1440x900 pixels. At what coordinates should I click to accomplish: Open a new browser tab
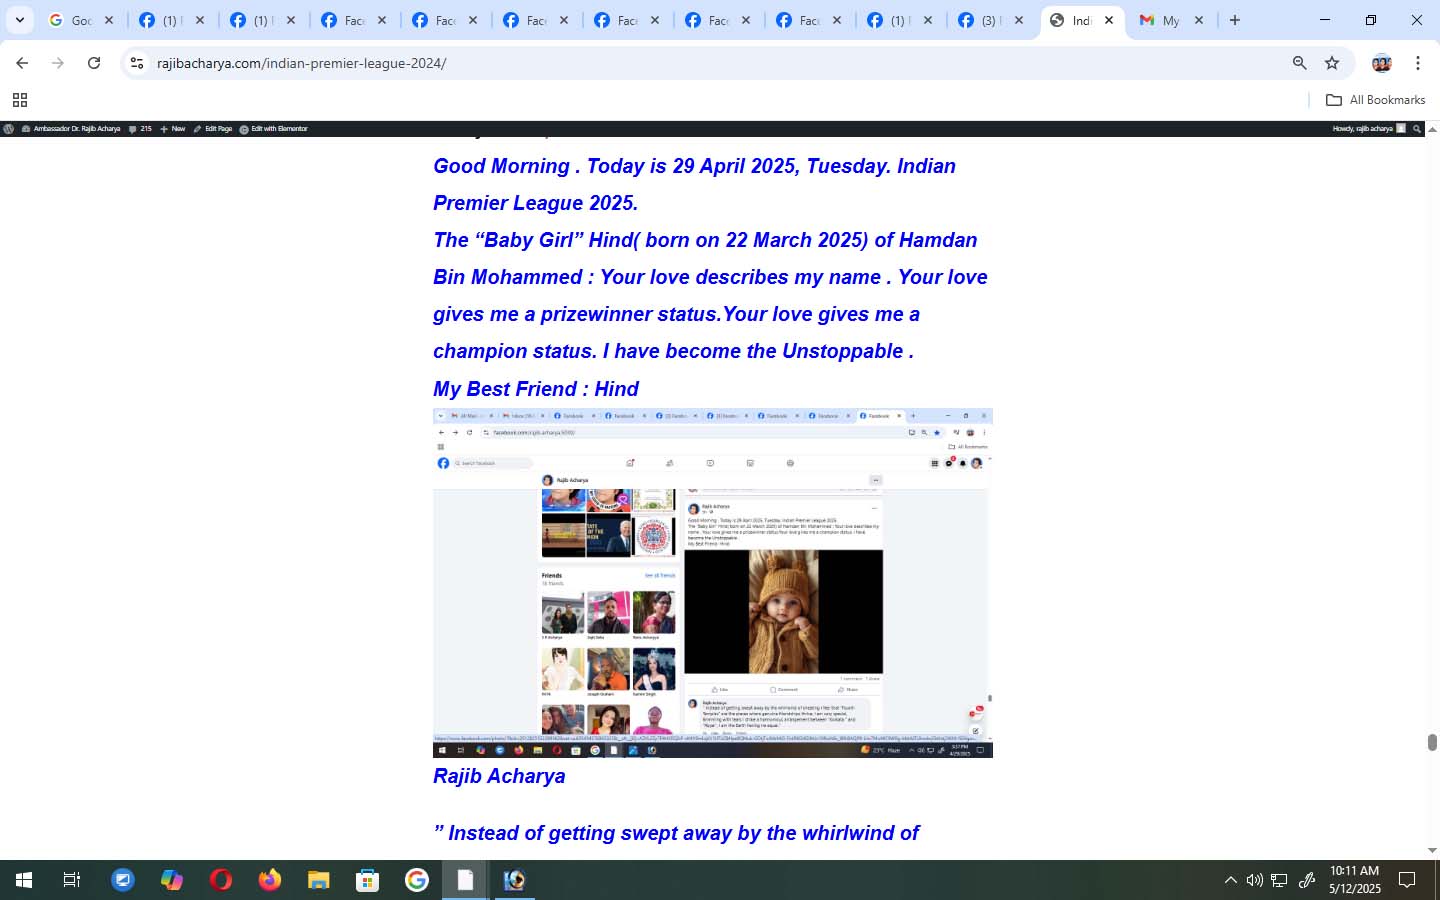[1235, 20]
